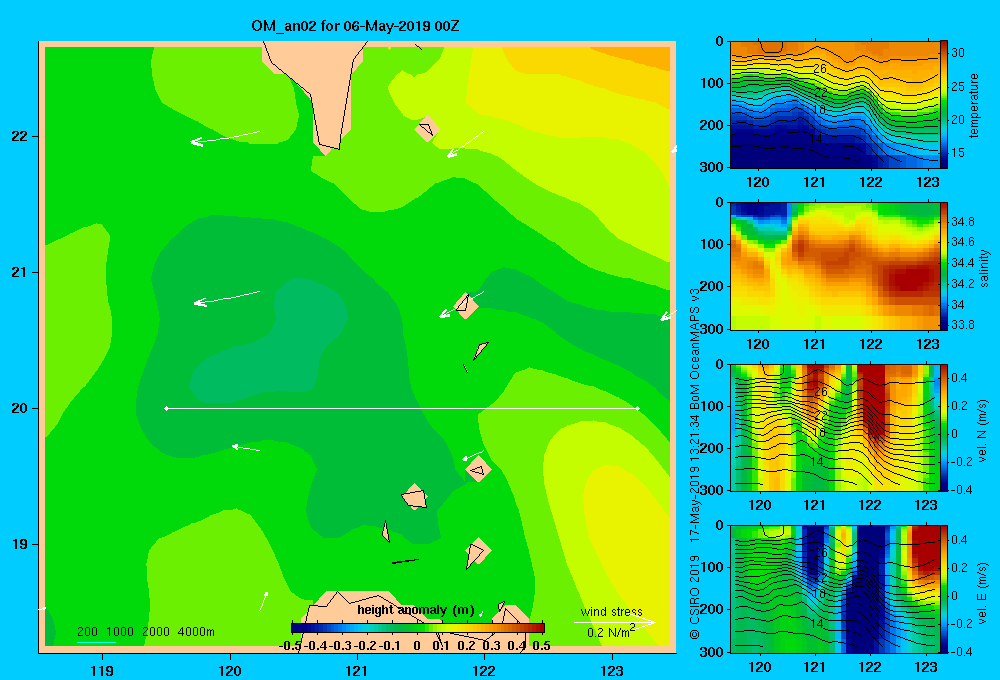Click the 0.4 tick on vel. N scale
Viewport: 1000px width, 680px height.
pos(959,378)
